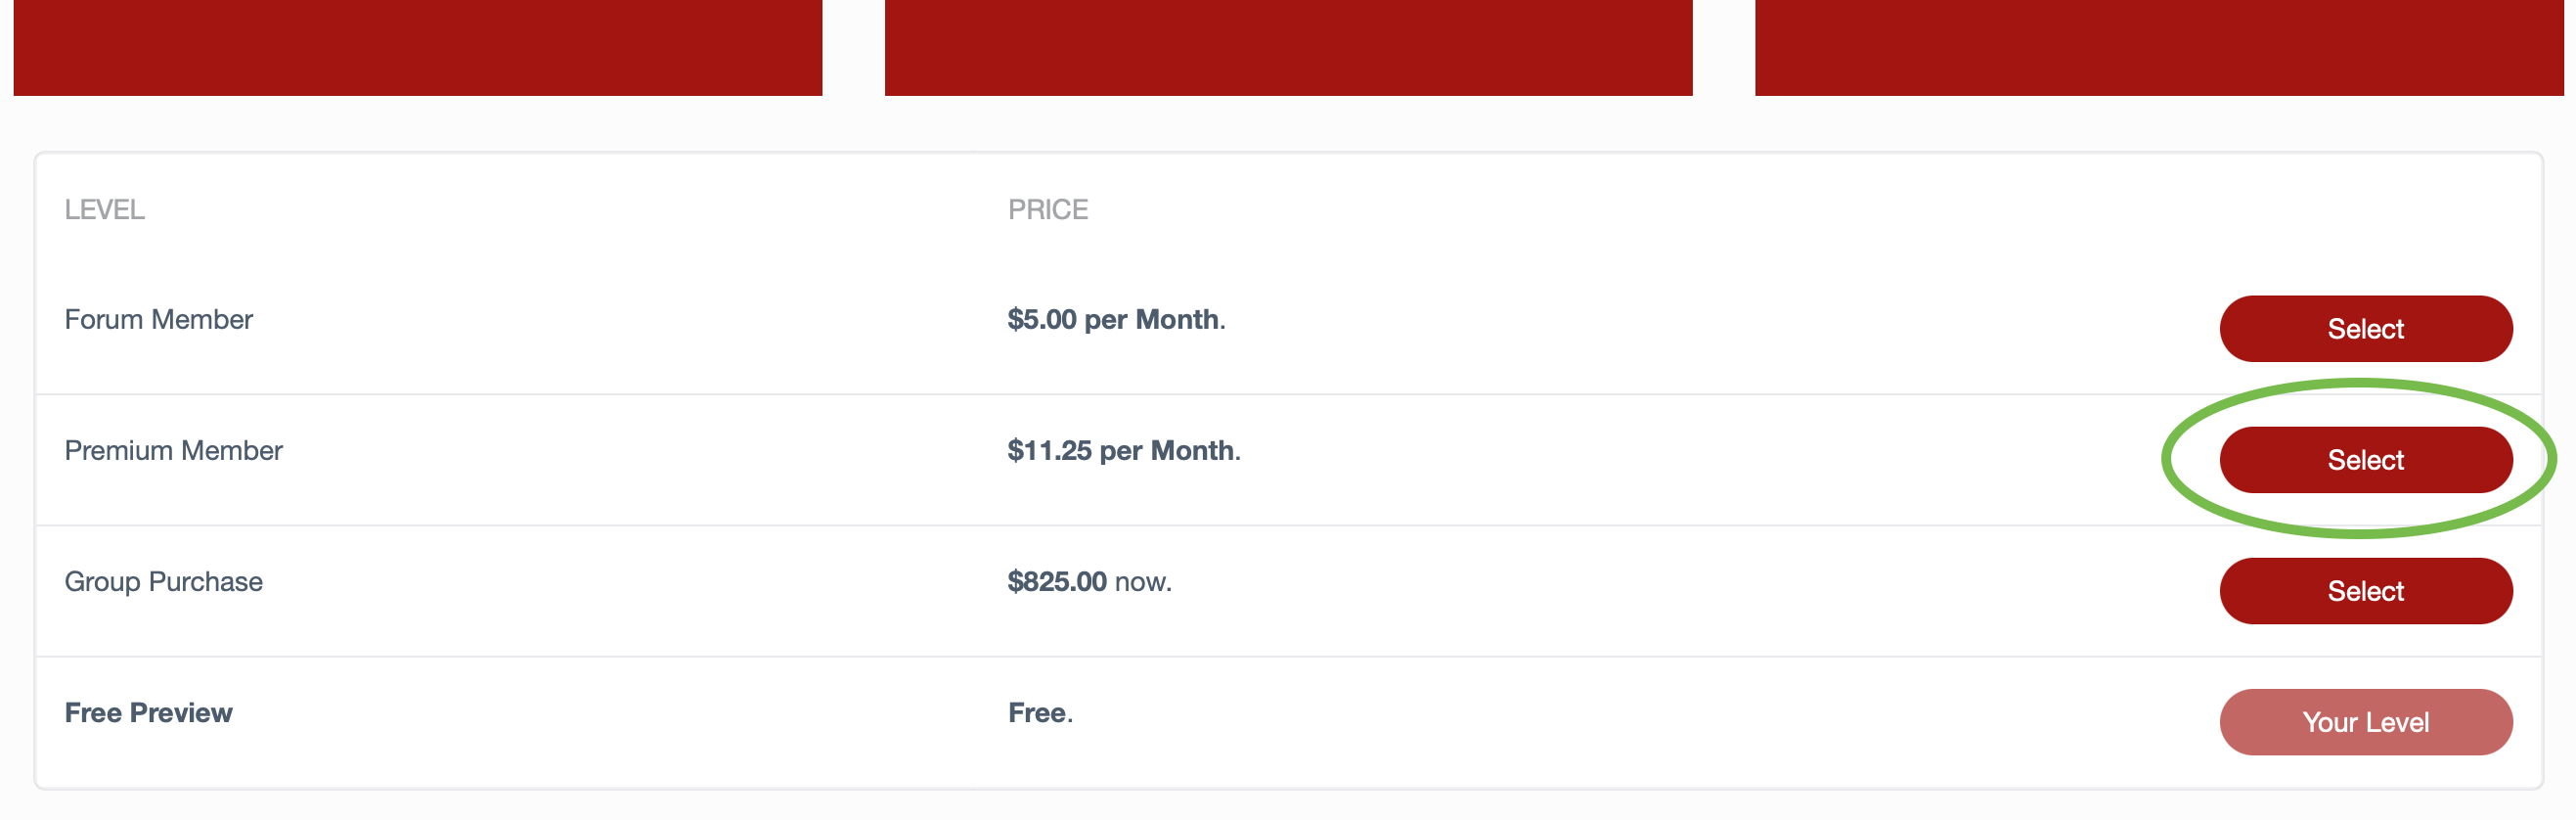
Task: Click the PRICE column header
Action: 1047,209
